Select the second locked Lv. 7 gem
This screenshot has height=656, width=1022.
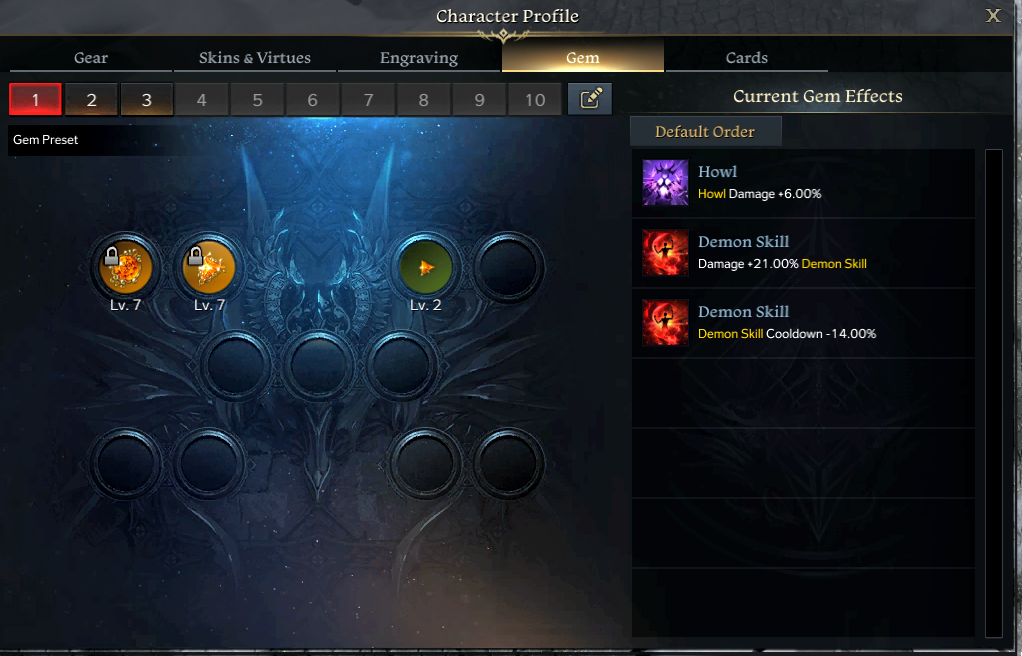click(x=209, y=267)
